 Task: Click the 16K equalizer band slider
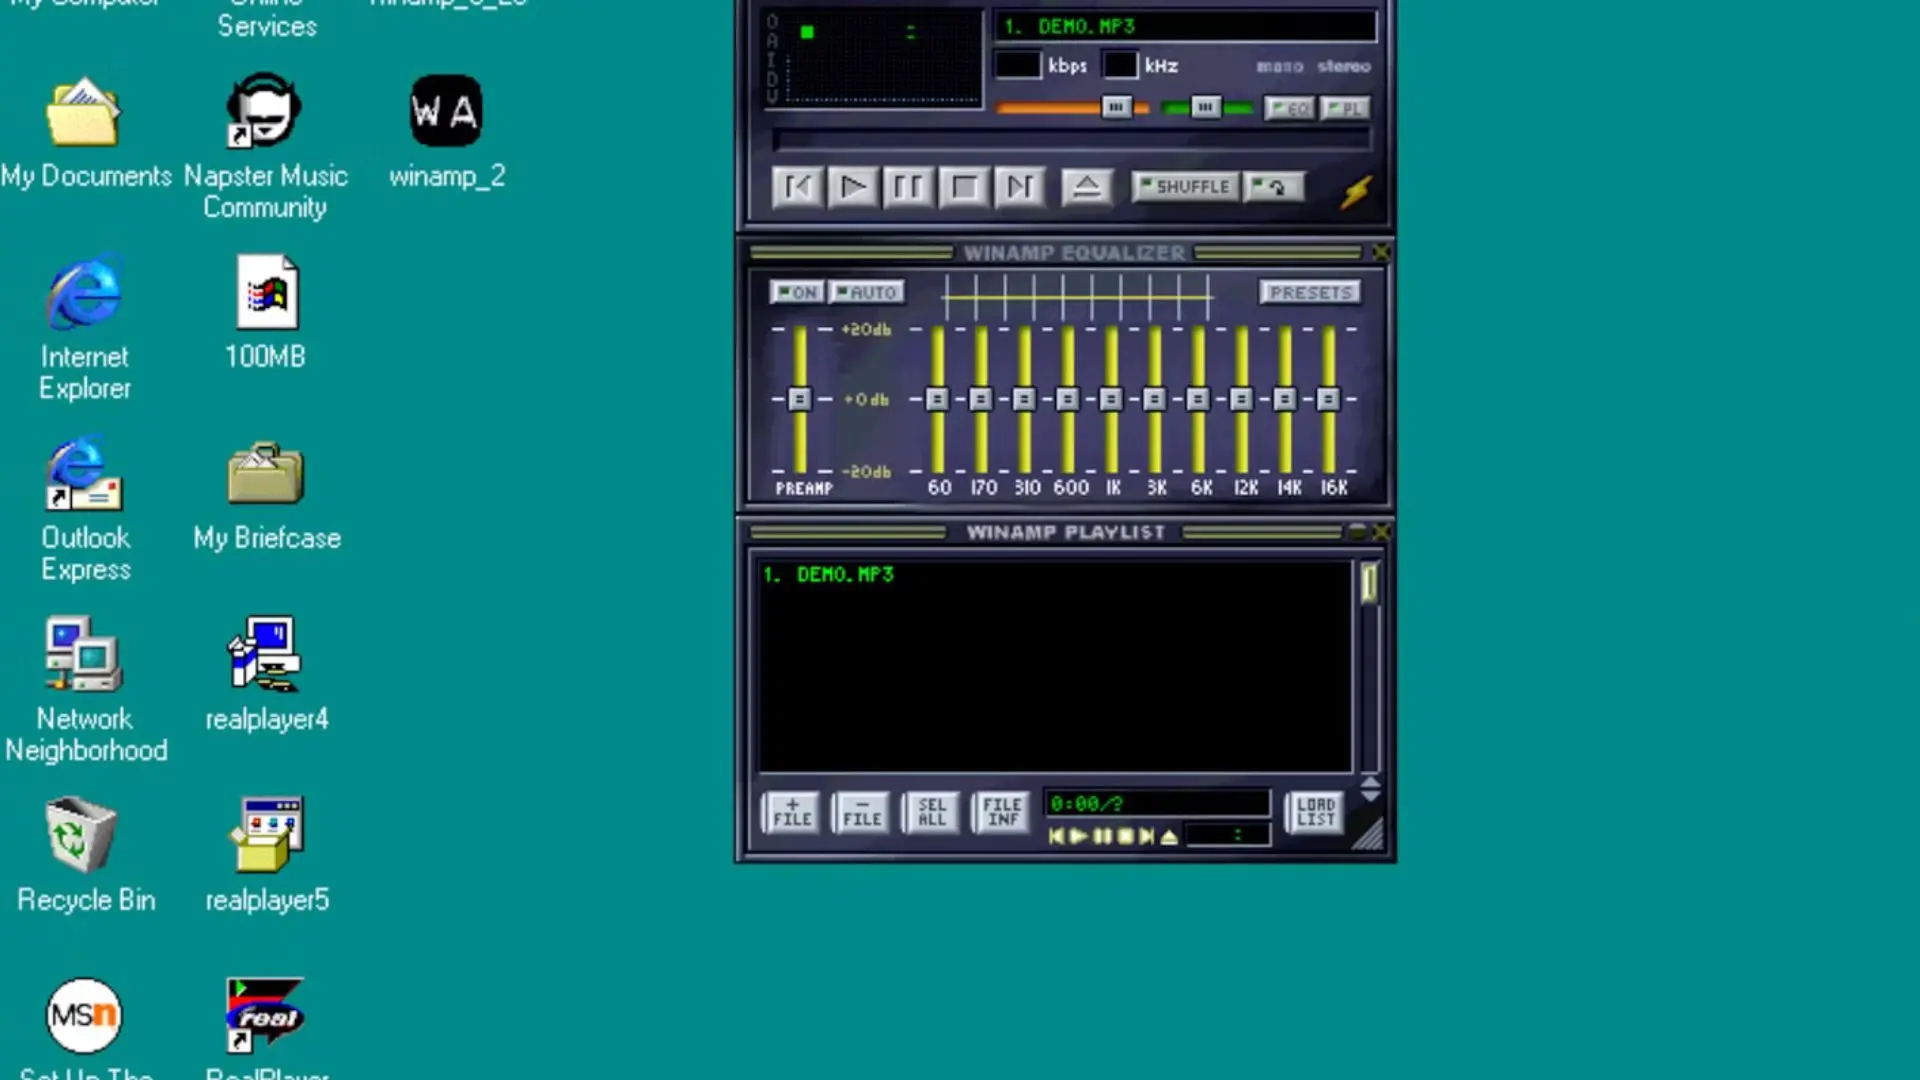[1328, 399]
